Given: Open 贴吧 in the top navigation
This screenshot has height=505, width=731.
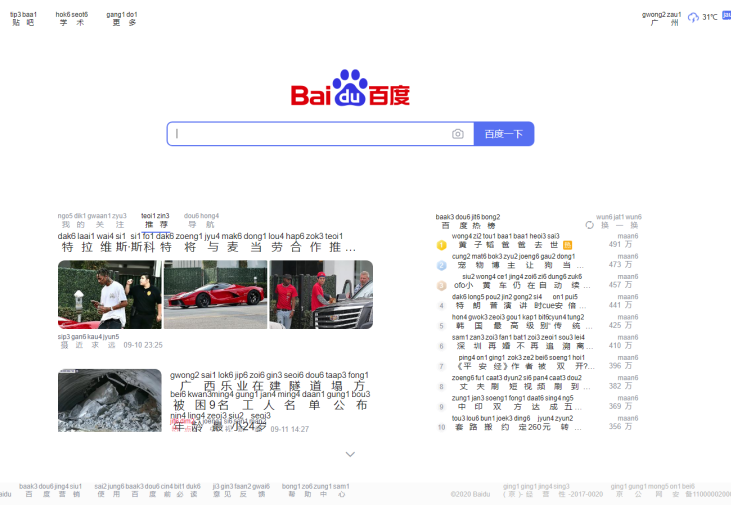Looking at the screenshot, I should point(23,19).
